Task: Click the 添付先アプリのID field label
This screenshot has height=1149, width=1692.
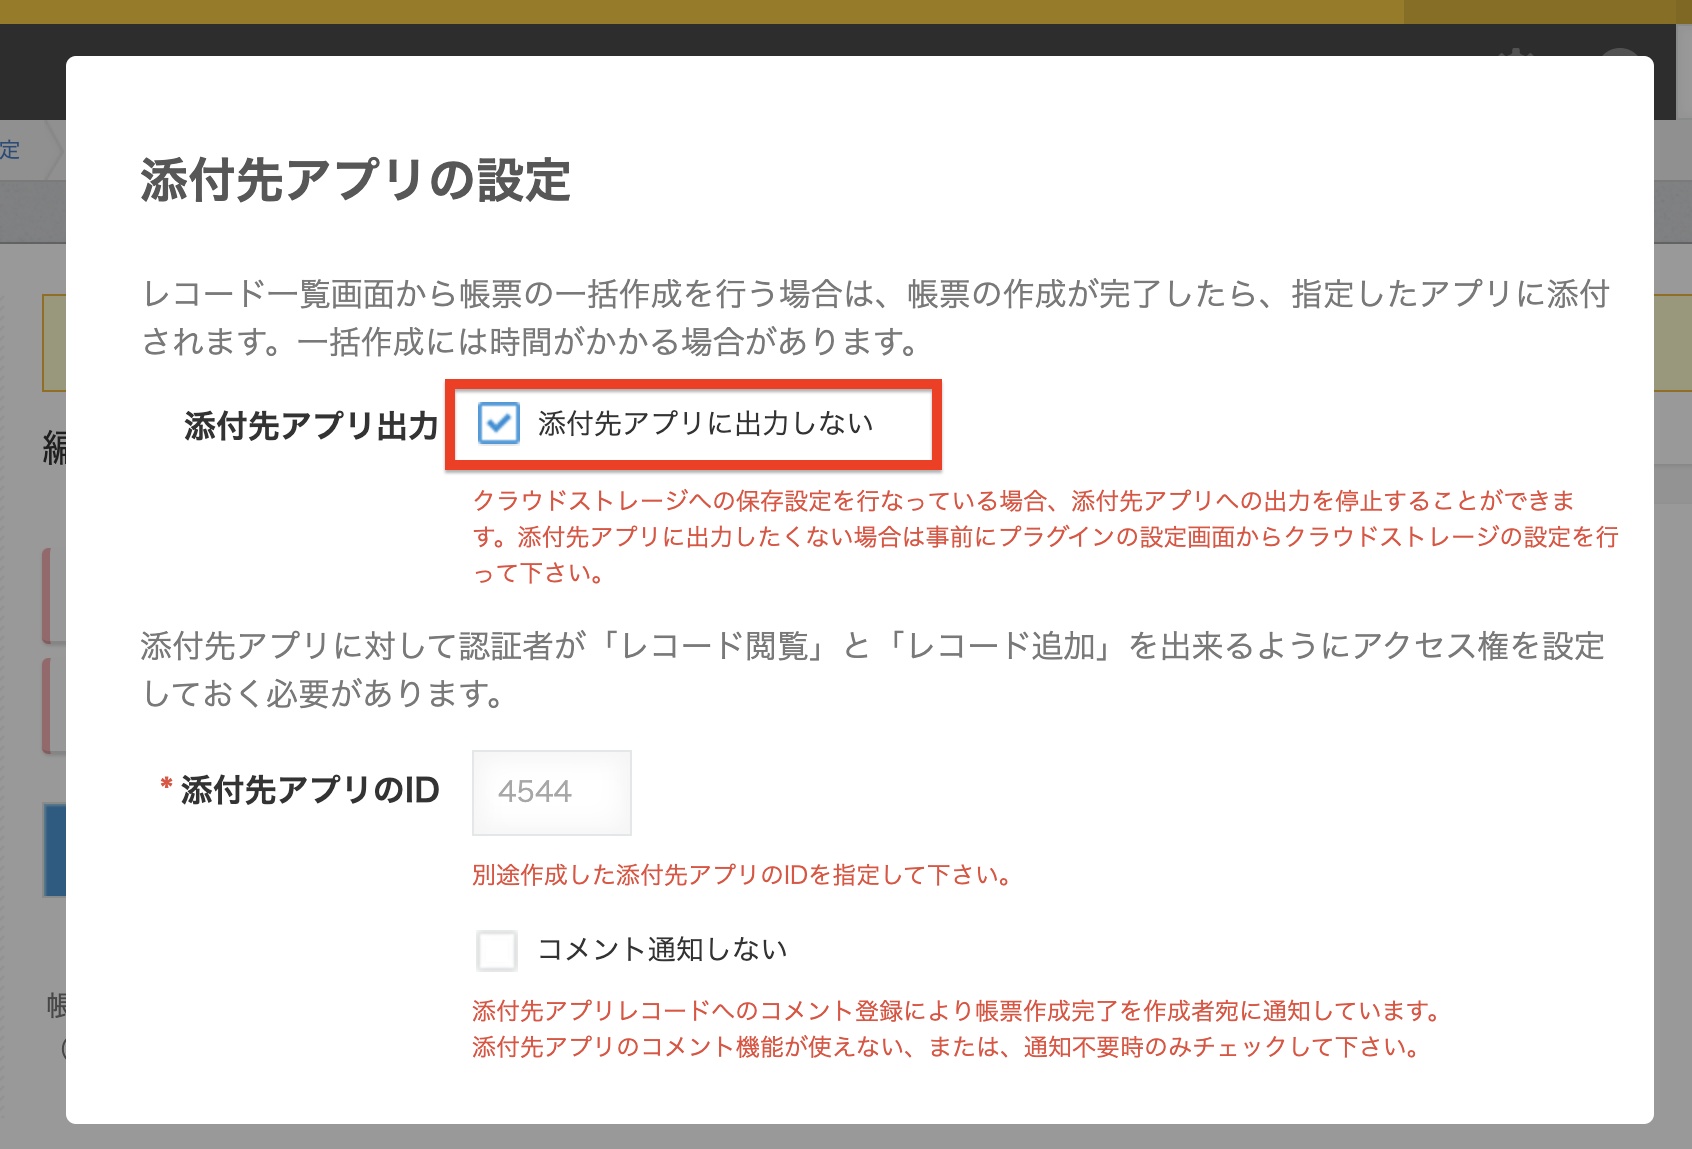Action: [x=310, y=790]
